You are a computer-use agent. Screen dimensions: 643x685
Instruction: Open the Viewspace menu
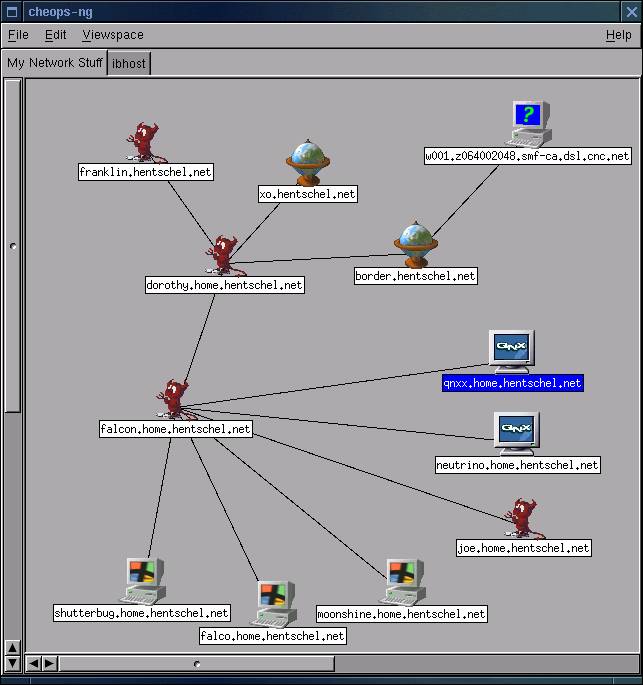pyautogui.click(x=113, y=35)
